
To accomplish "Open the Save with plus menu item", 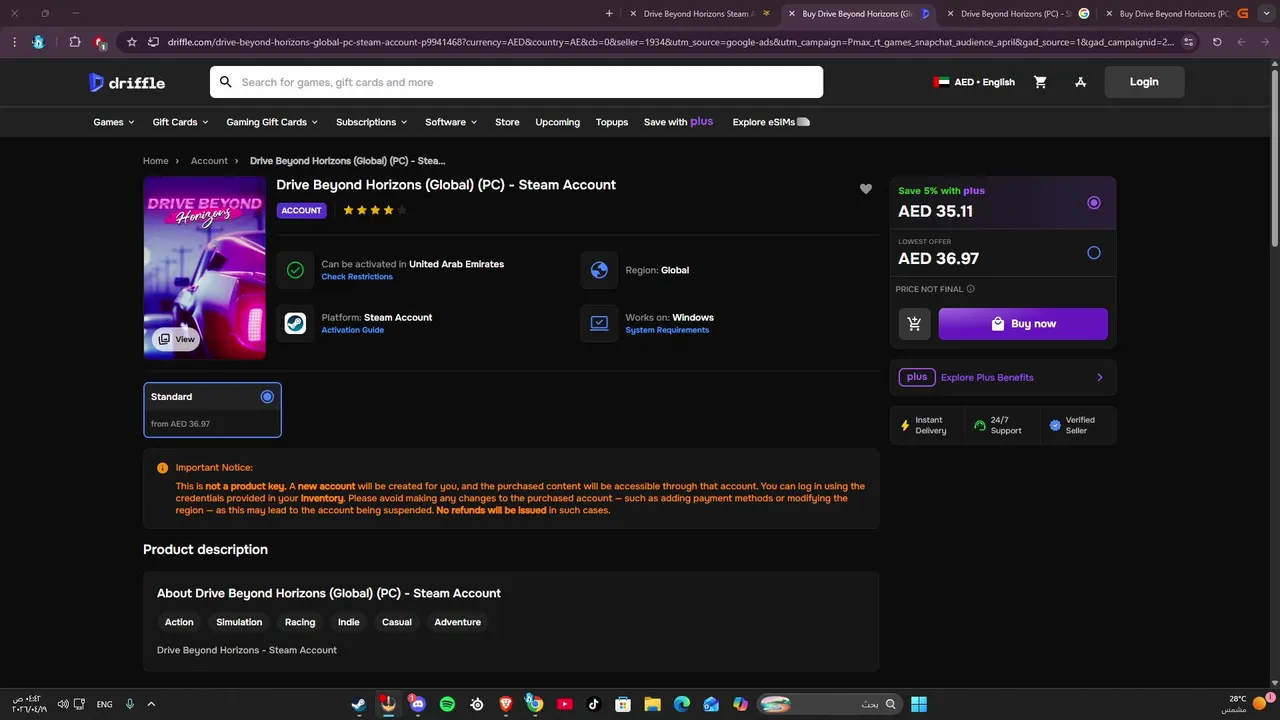I will (x=678, y=122).
